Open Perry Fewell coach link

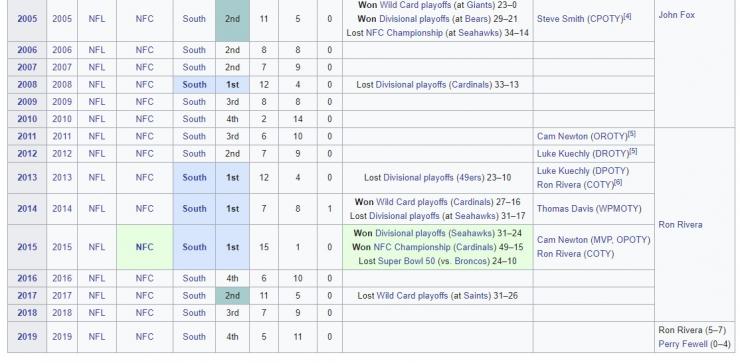(682, 344)
